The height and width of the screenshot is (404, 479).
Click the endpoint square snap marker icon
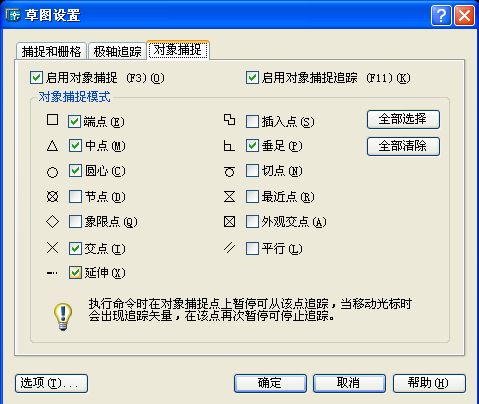pyautogui.click(x=52, y=119)
